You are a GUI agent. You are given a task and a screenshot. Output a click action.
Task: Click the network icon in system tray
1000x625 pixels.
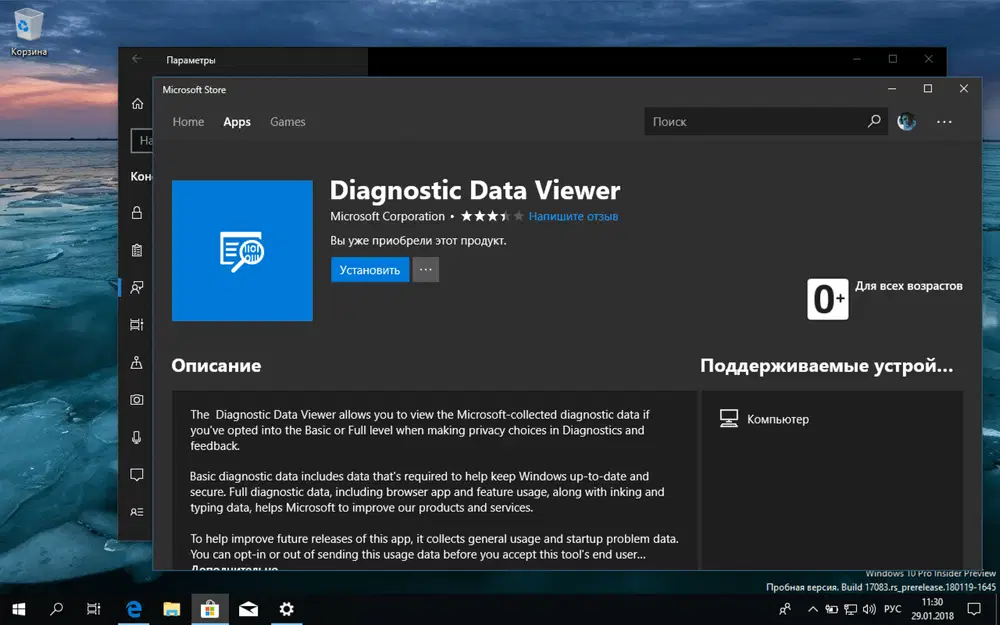point(850,609)
